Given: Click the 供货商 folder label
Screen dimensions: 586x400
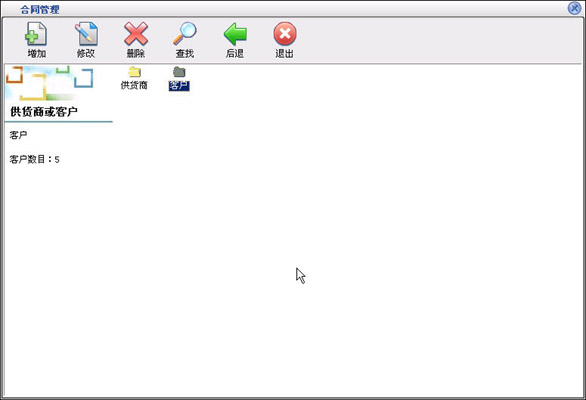Looking at the screenshot, I should point(134,85).
